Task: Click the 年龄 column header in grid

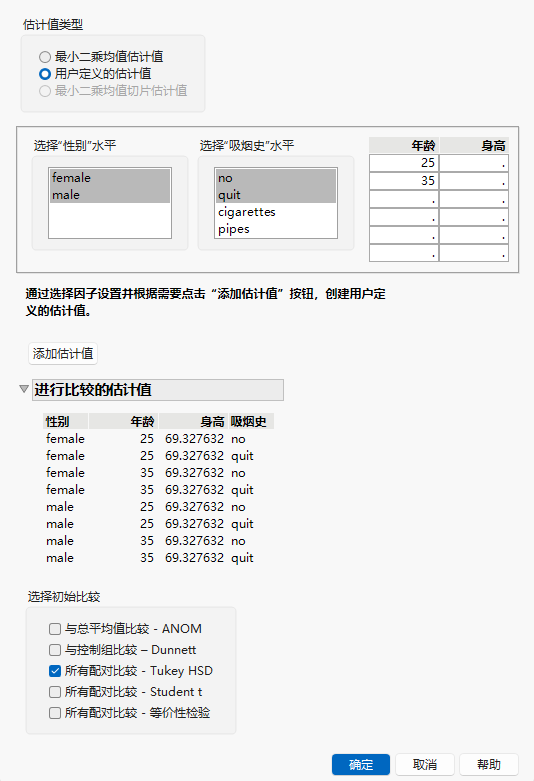Action: coord(404,145)
